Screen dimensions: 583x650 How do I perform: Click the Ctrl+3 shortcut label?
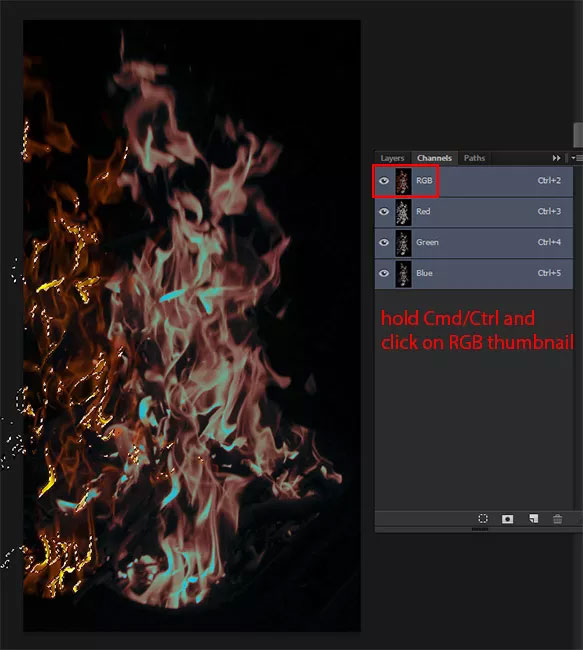click(549, 211)
